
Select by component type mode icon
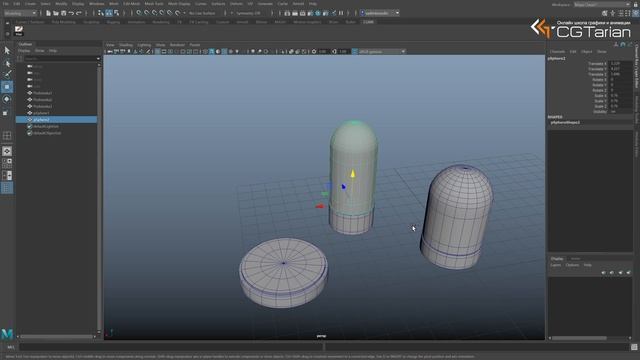click(x=116, y=13)
